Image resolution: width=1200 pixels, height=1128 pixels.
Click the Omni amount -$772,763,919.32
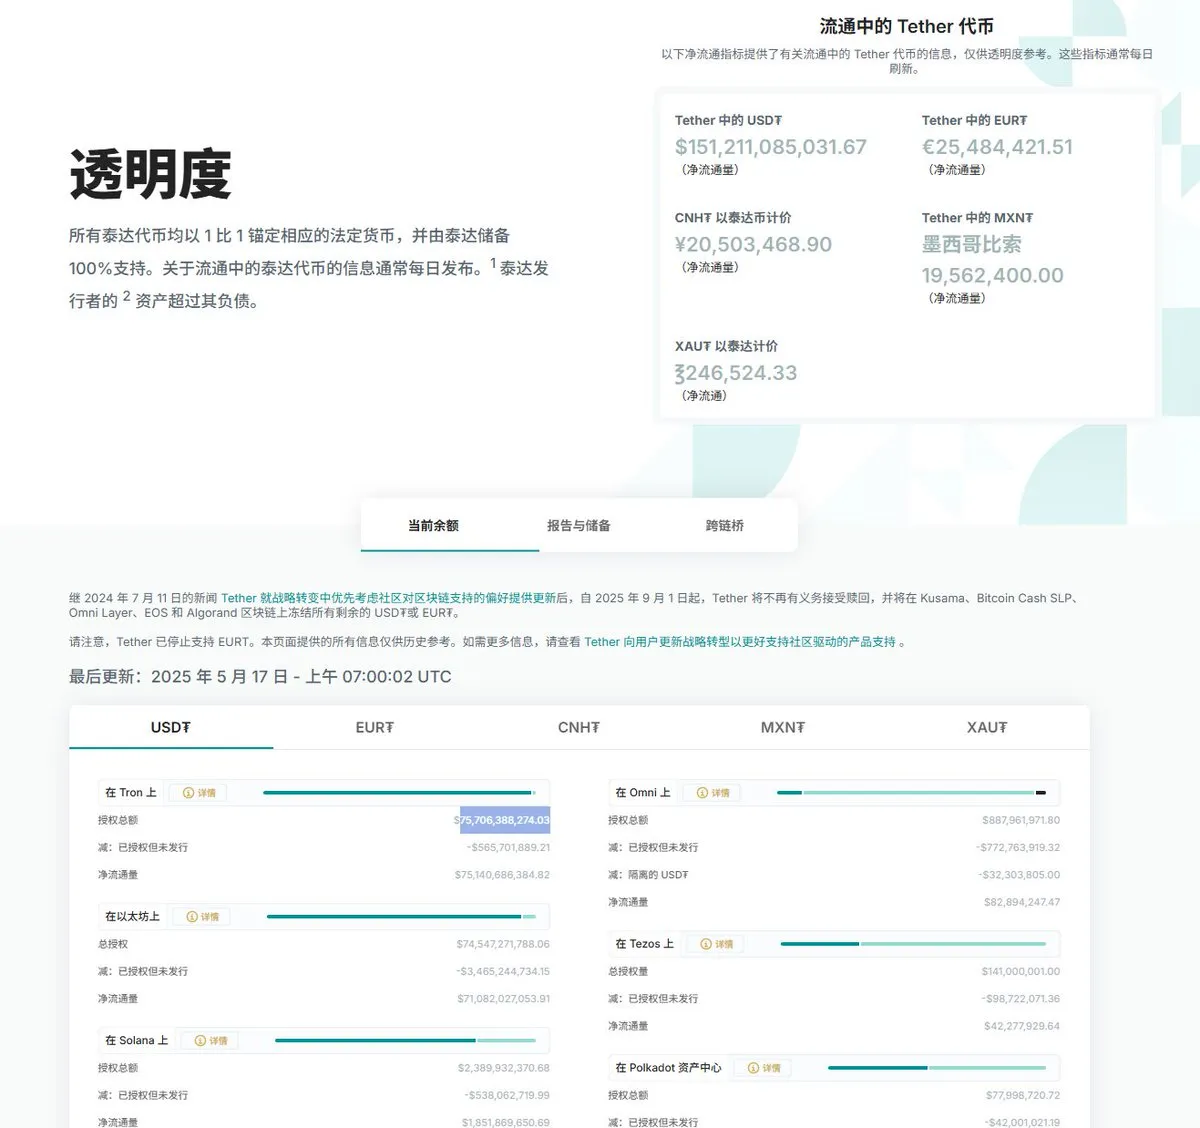click(x=1018, y=848)
